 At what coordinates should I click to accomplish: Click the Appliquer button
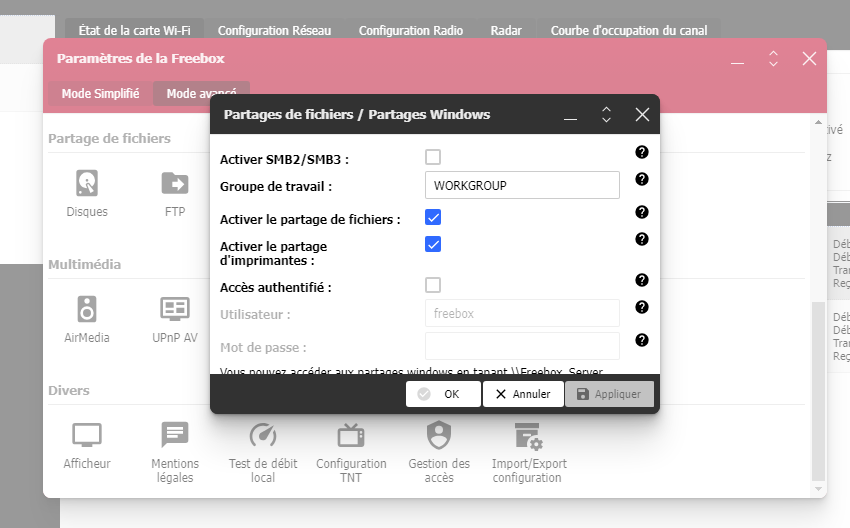coord(609,394)
